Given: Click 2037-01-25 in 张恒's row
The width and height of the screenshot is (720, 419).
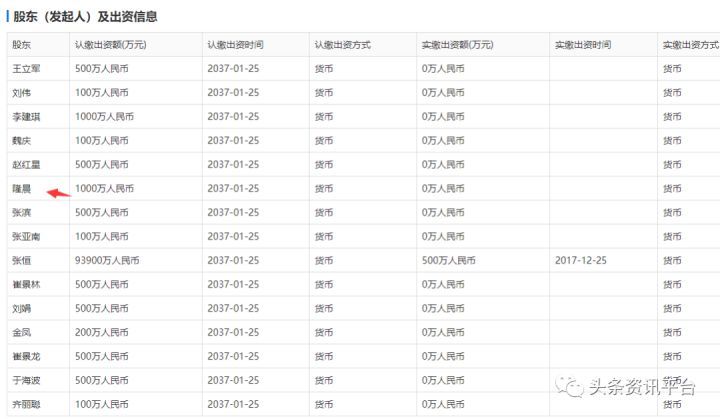Looking at the screenshot, I should point(233,260).
